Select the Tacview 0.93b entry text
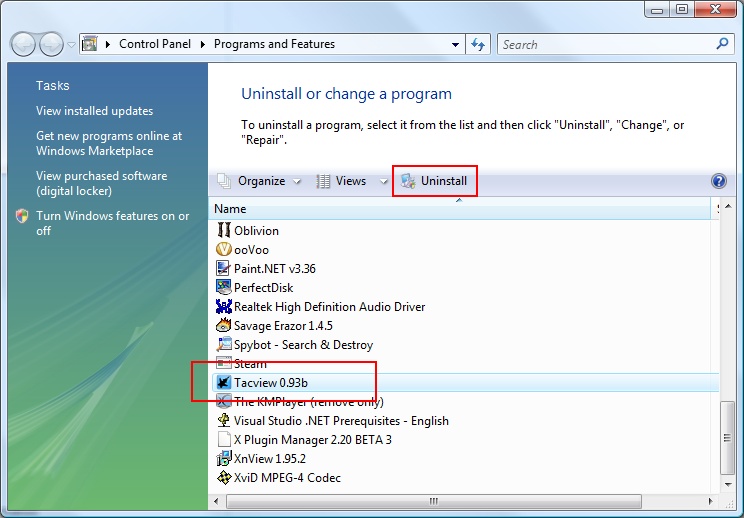744x518 pixels. [x=270, y=382]
